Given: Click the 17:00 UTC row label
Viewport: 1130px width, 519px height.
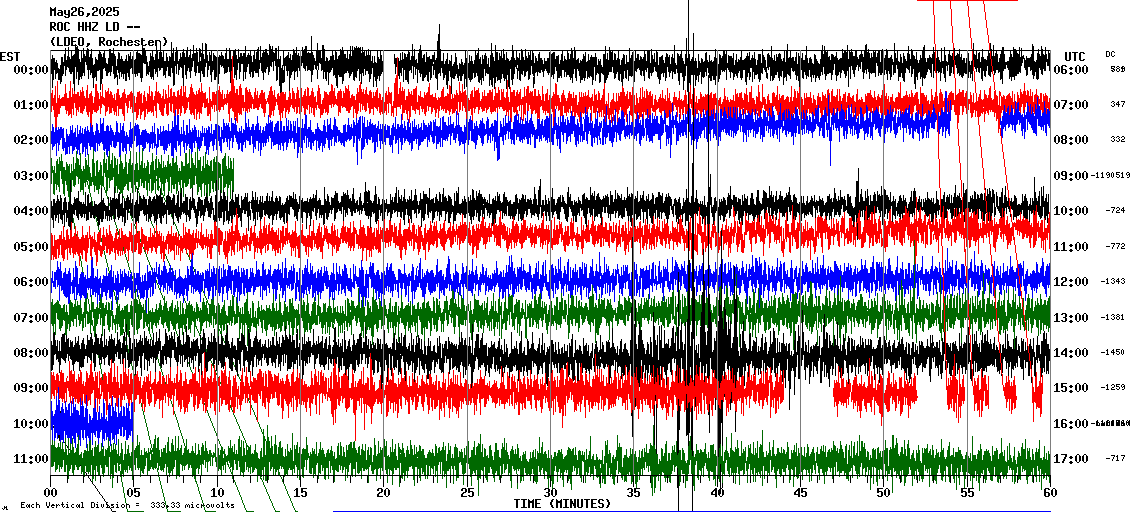Looking at the screenshot, I should pyautogui.click(x=1071, y=459).
